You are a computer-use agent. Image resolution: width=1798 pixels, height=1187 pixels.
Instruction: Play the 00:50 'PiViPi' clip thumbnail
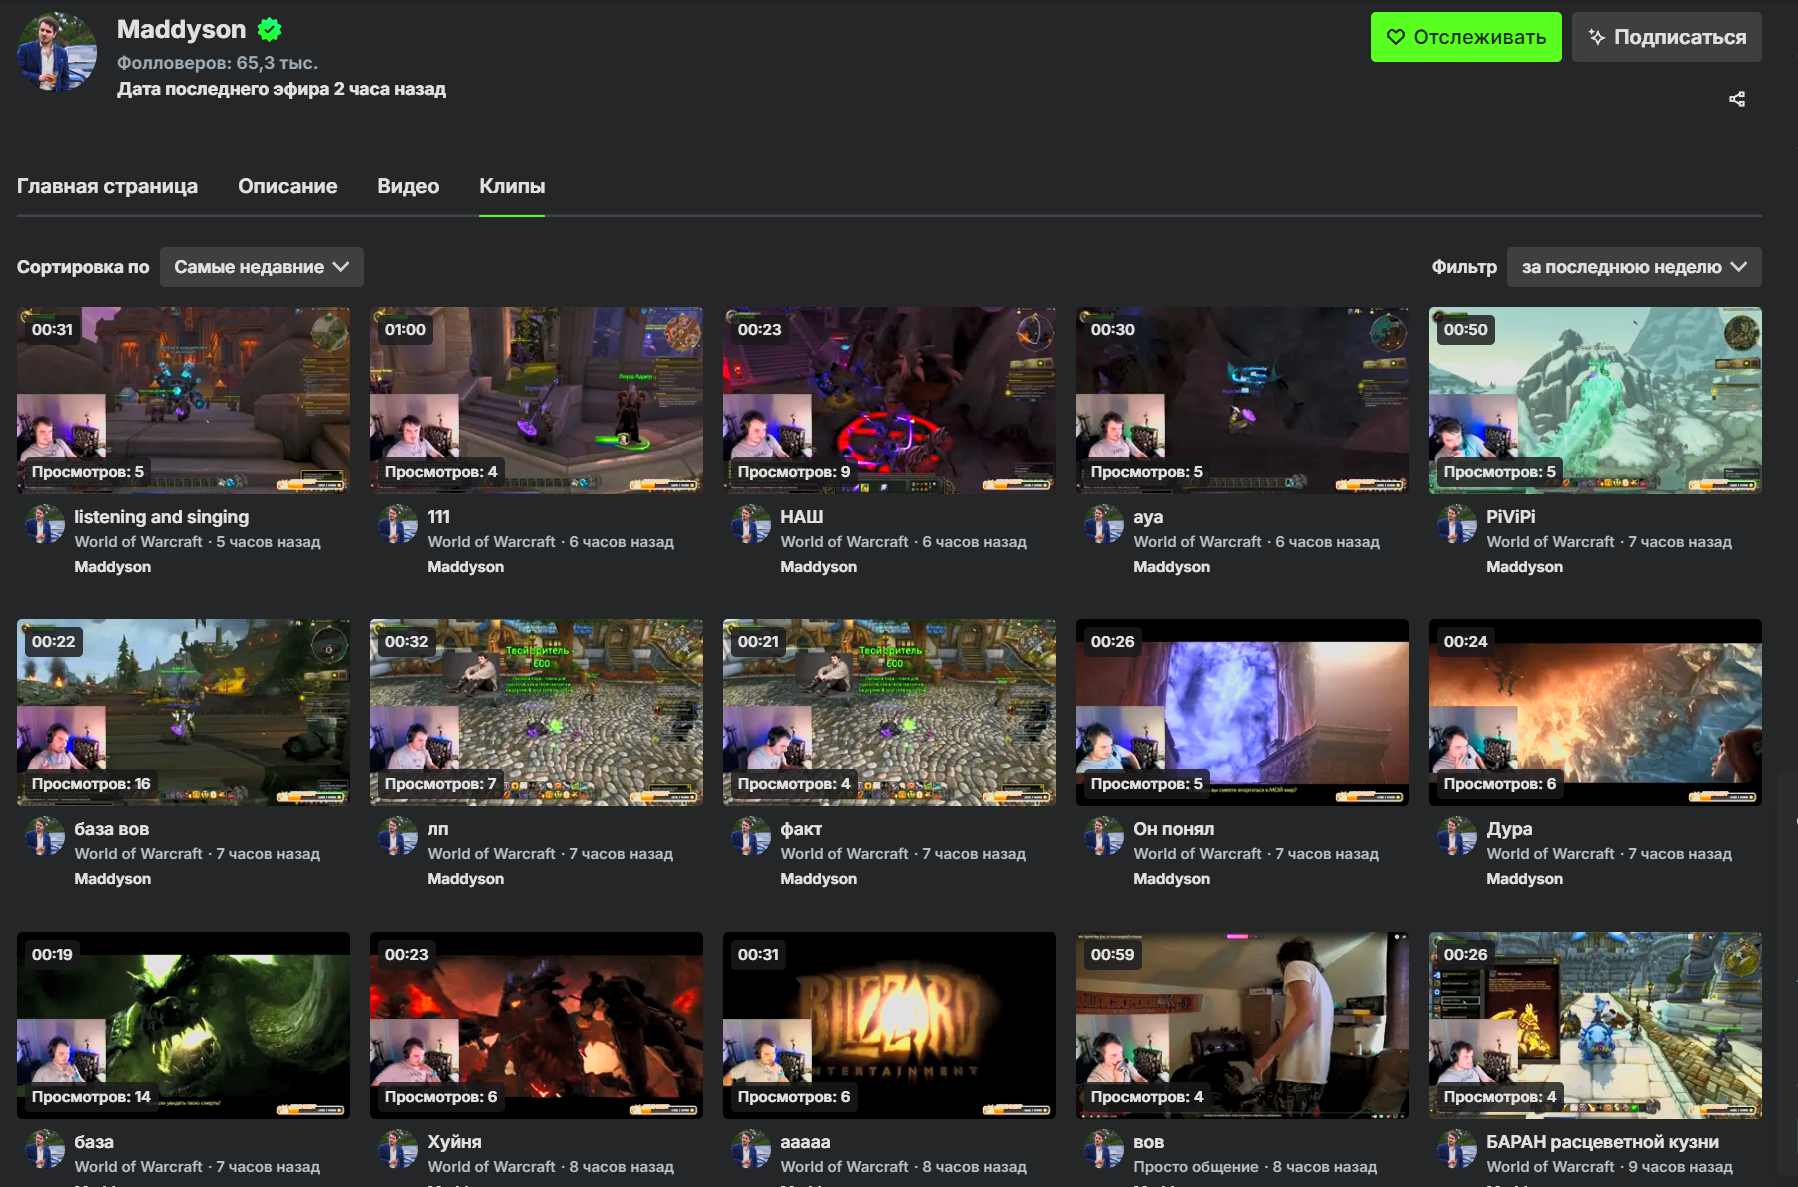[x=1595, y=400]
